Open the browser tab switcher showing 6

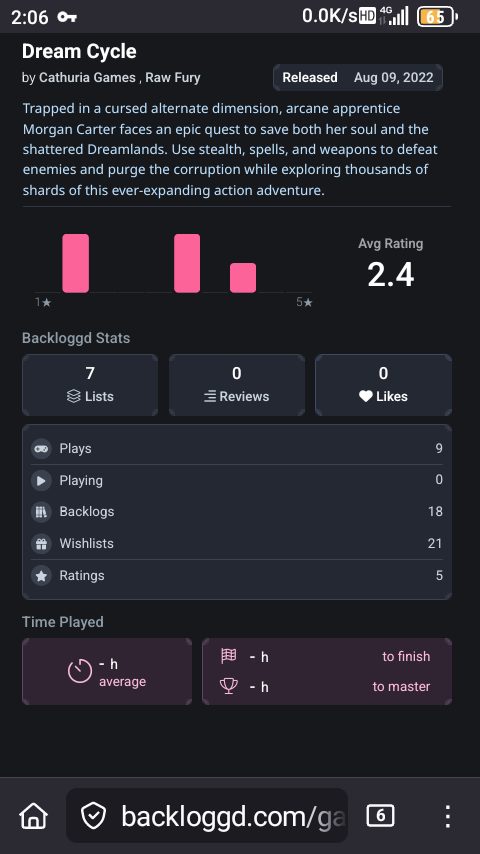(380, 815)
